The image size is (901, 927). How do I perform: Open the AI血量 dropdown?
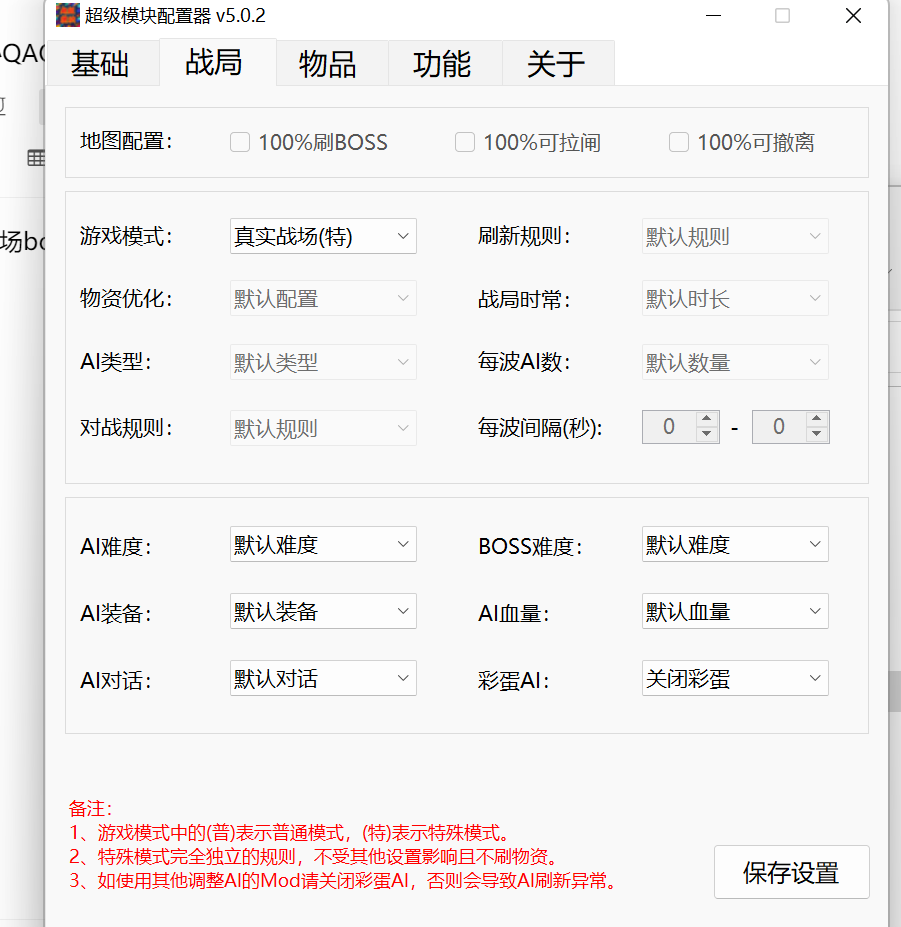coord(734,611)
